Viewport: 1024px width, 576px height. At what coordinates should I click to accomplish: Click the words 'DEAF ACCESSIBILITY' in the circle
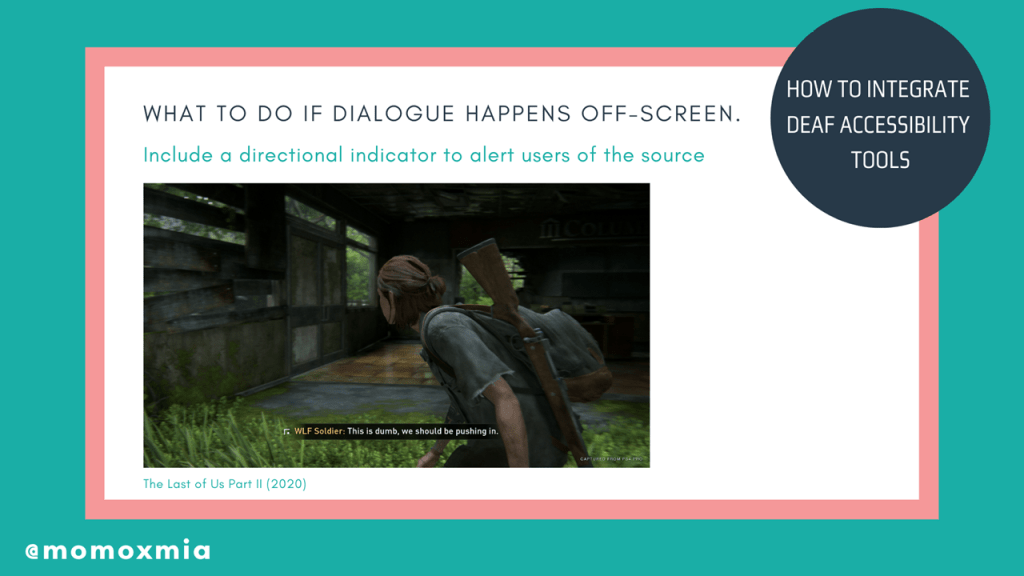pos(877,125)
